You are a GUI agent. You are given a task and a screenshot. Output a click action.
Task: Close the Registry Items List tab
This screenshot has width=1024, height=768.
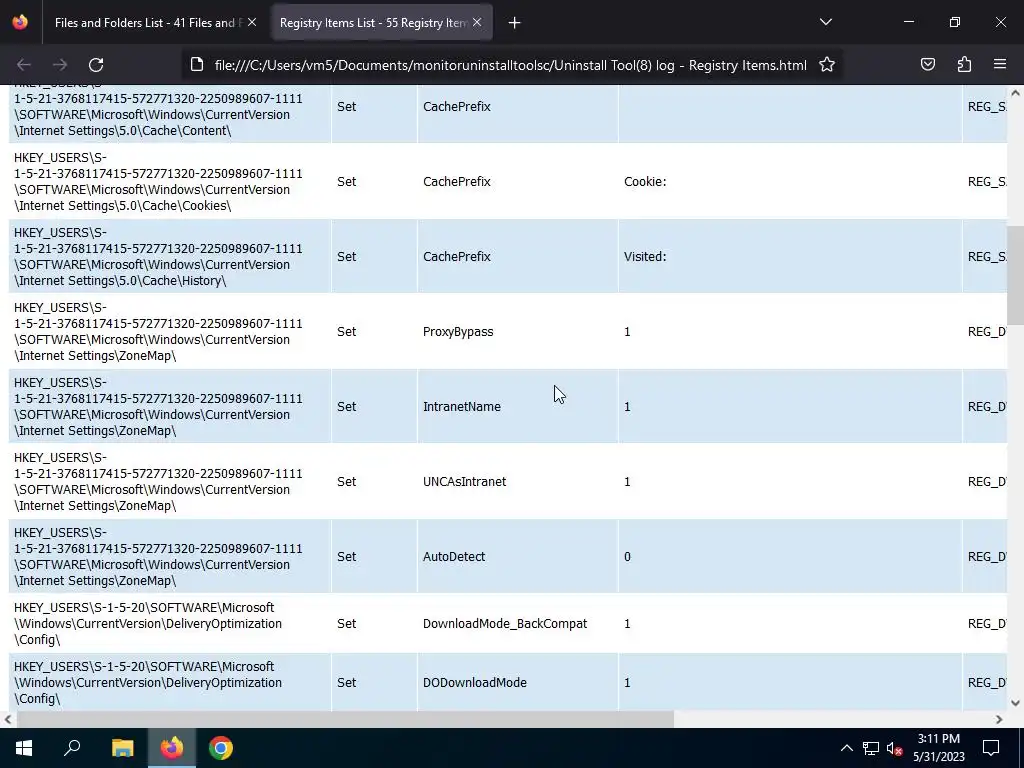(477, 22)
